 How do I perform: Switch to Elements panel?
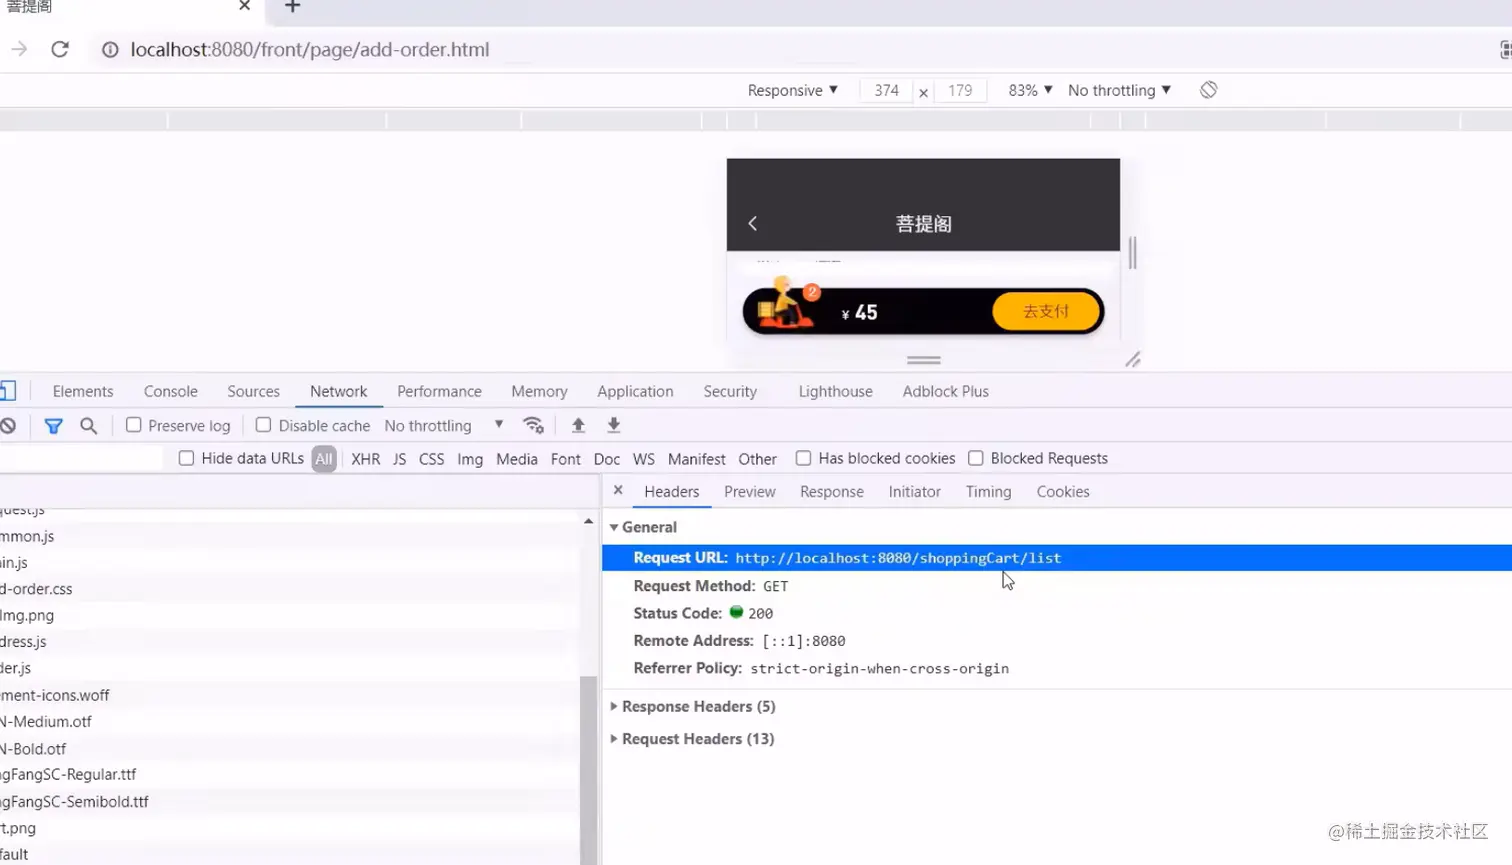[83, 391]
